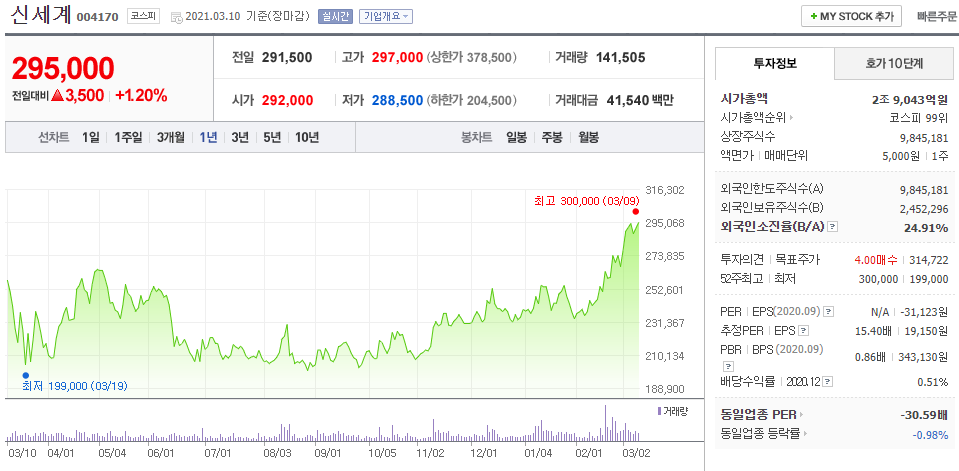
Task: Click the 316,302 price axis label
Action: [x=666, y=191]
